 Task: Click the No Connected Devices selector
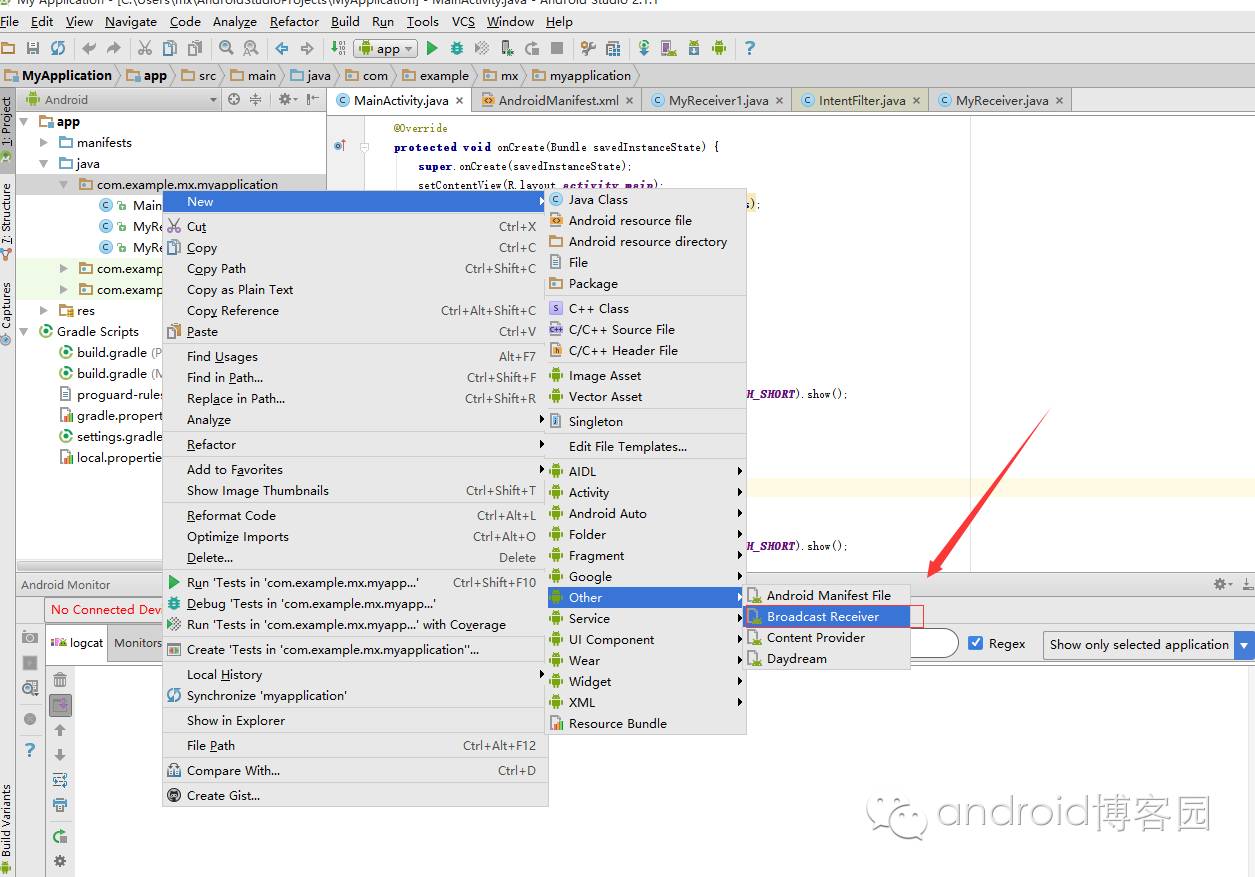pos(104,609)
